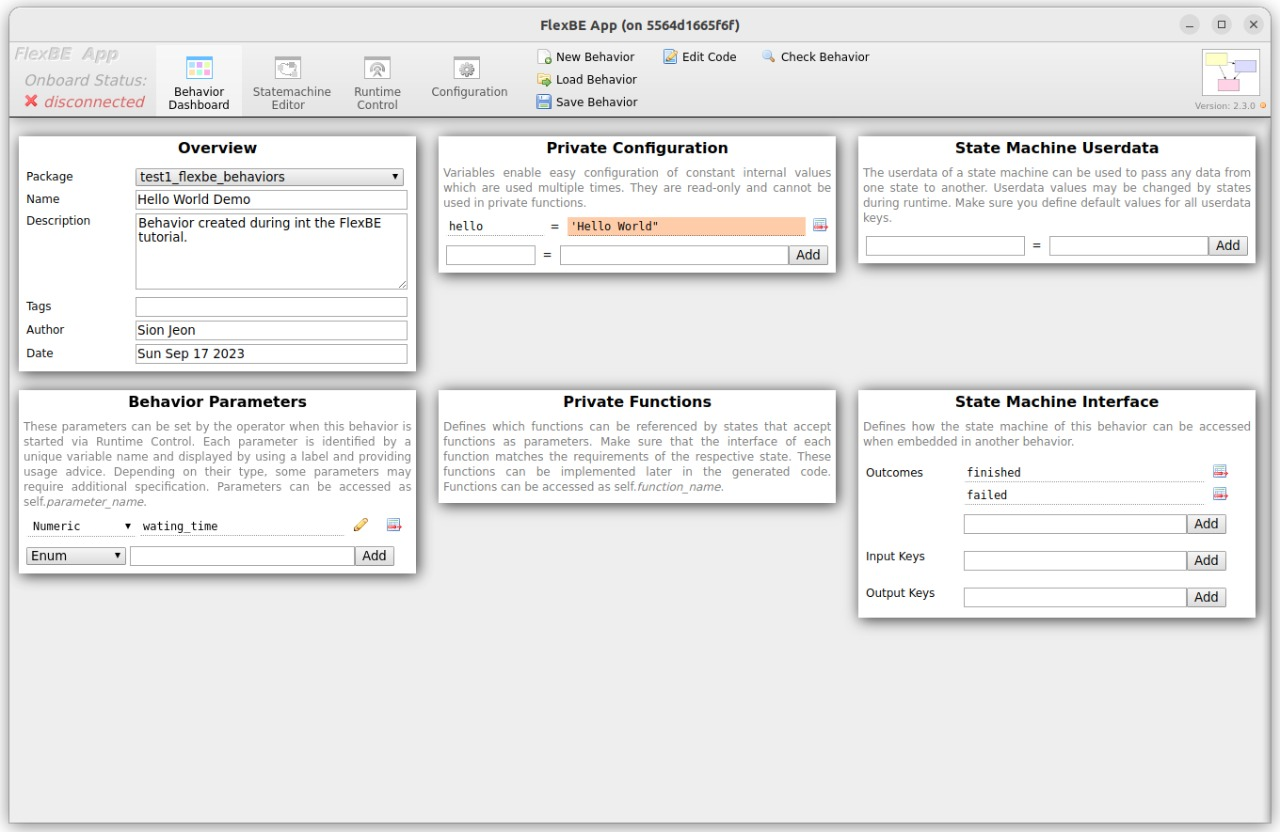Open the Runtime Control tab
The image size is (1280, 832).
[x=377, y=82]
